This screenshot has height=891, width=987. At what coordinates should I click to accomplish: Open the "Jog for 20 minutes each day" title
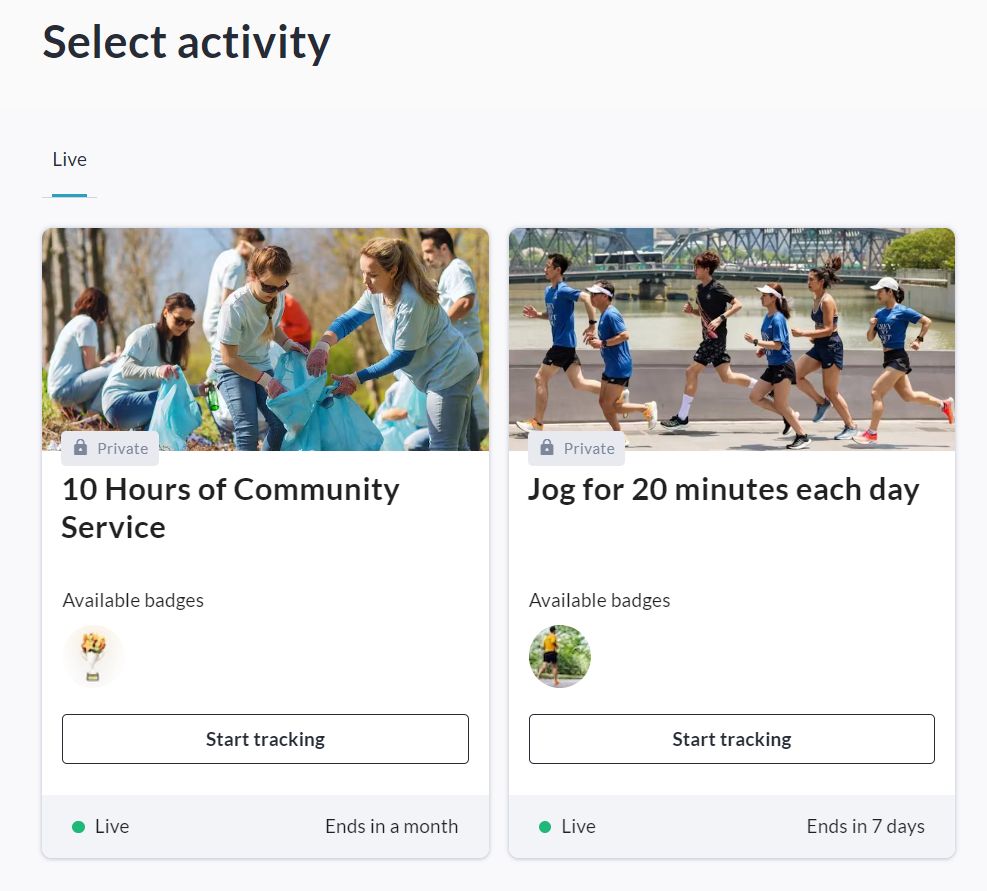[723, 490]
